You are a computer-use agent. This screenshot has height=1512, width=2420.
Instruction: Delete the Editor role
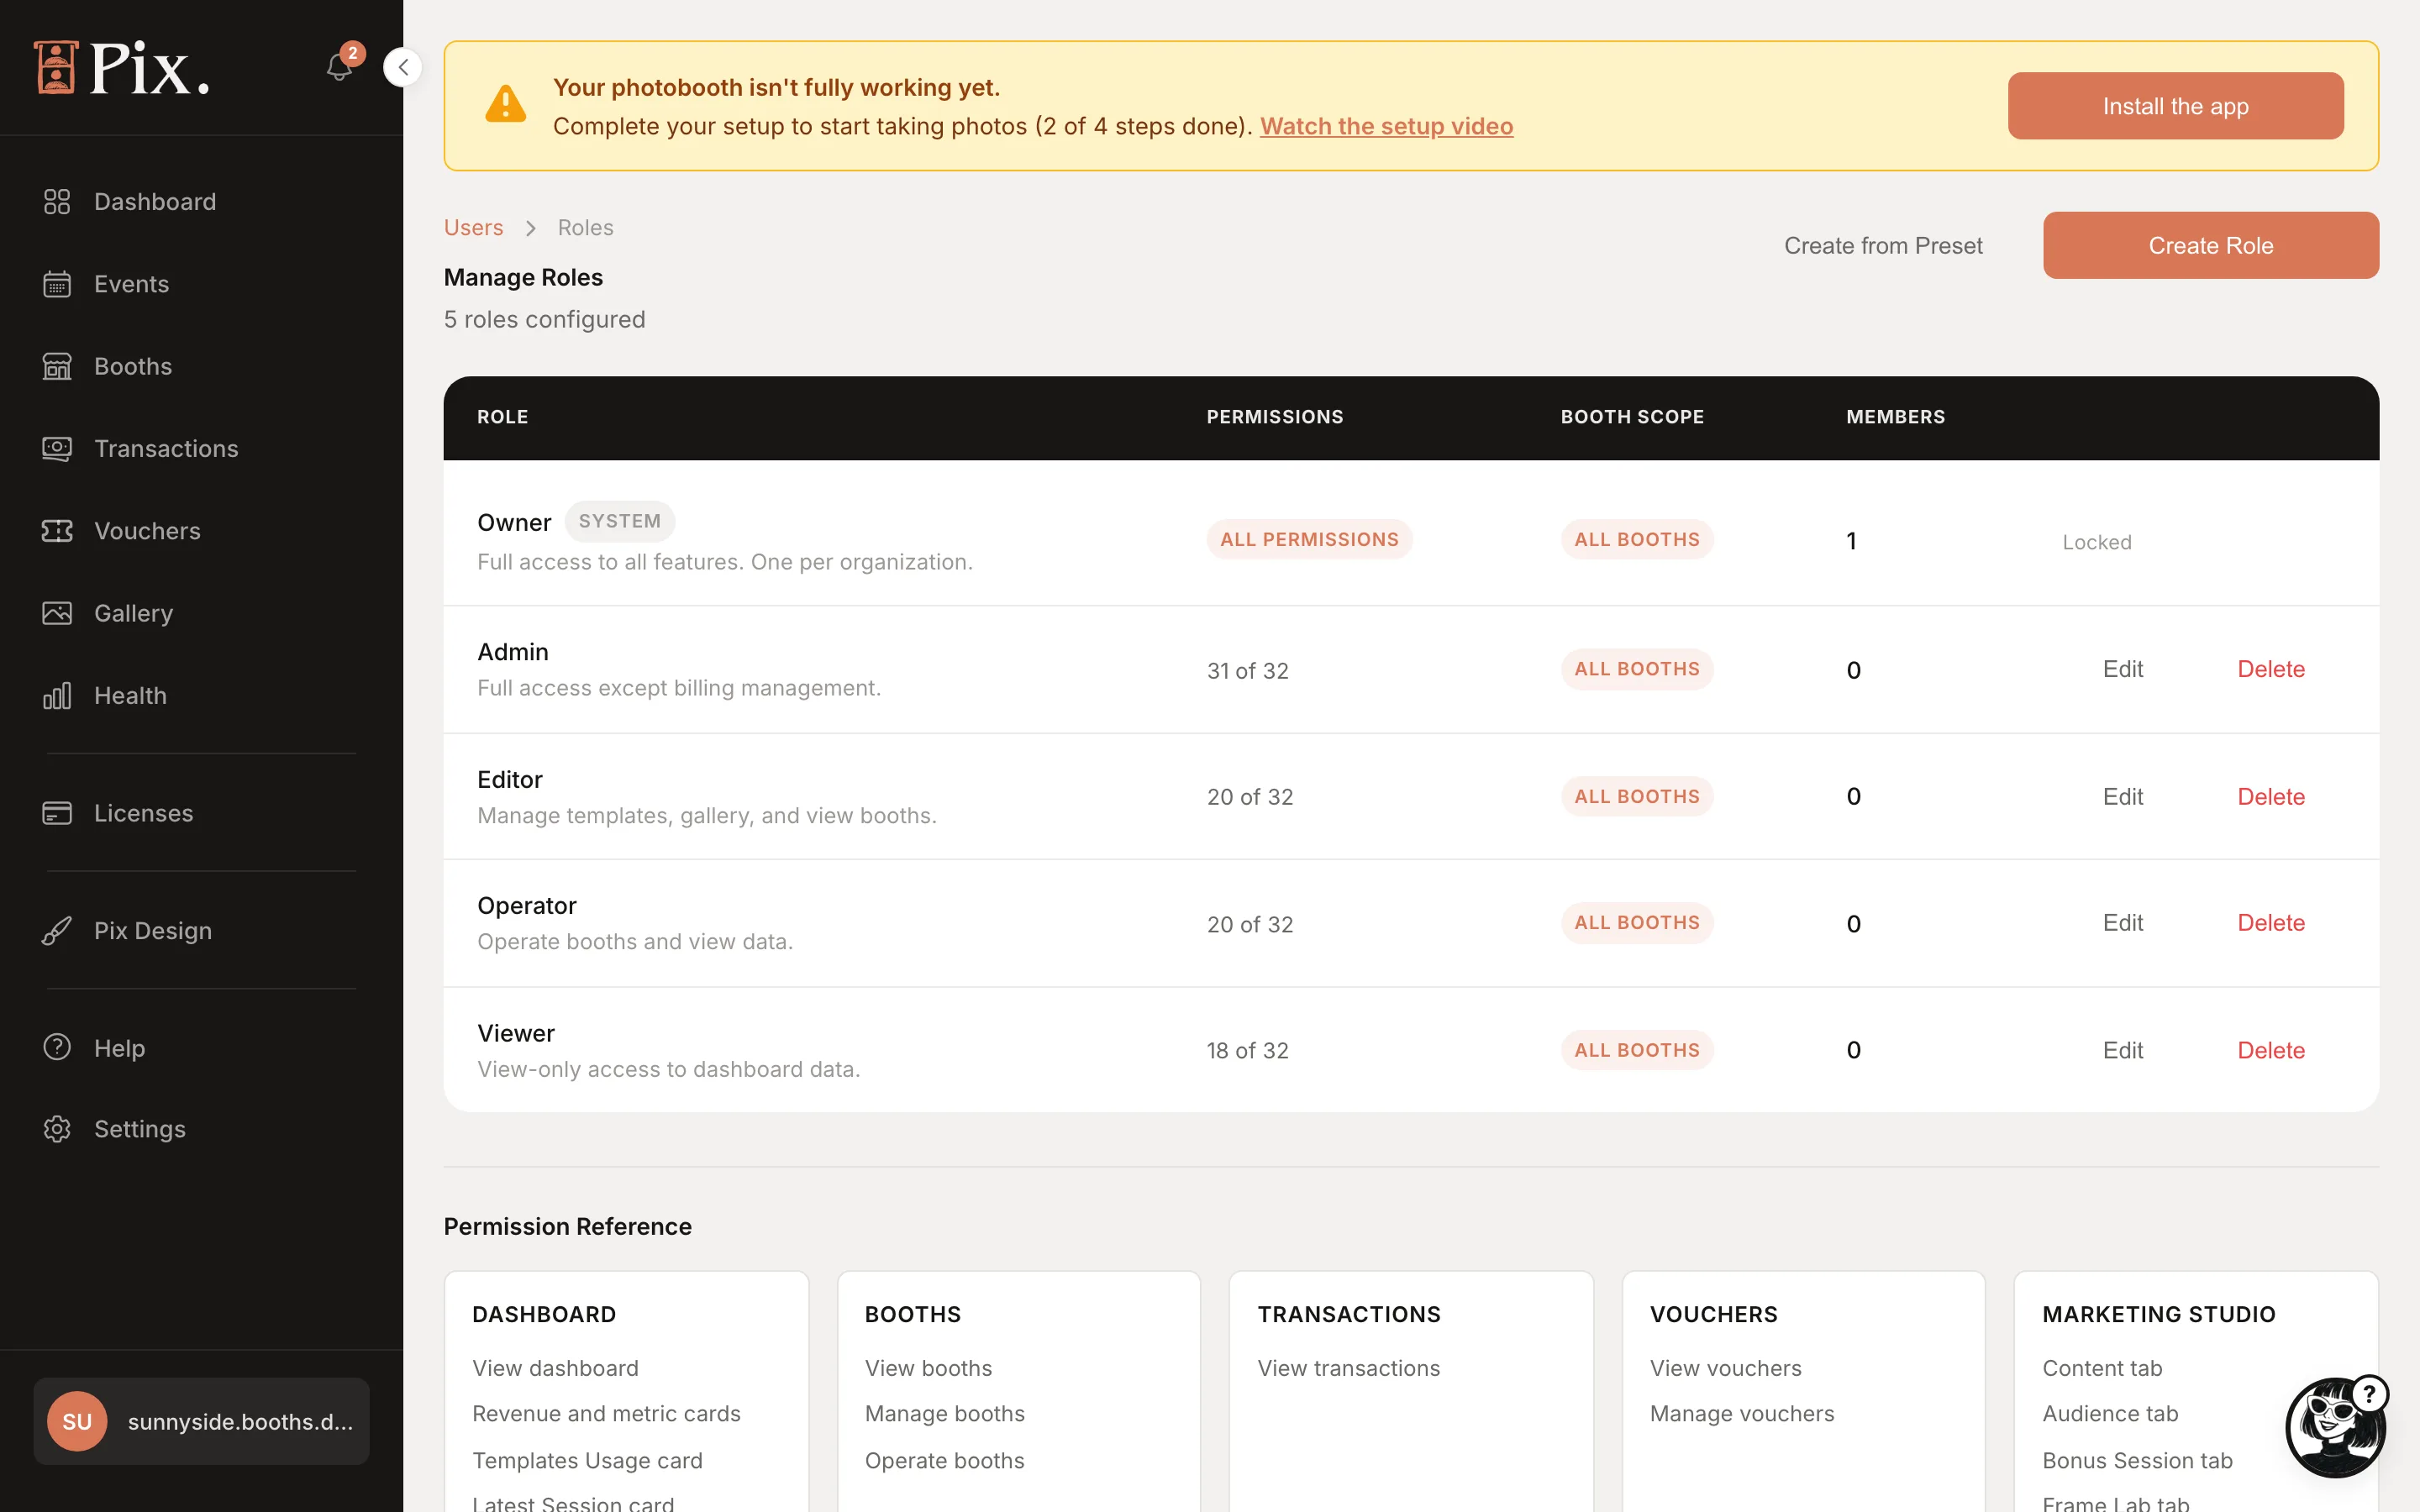tap(2271, 797)
